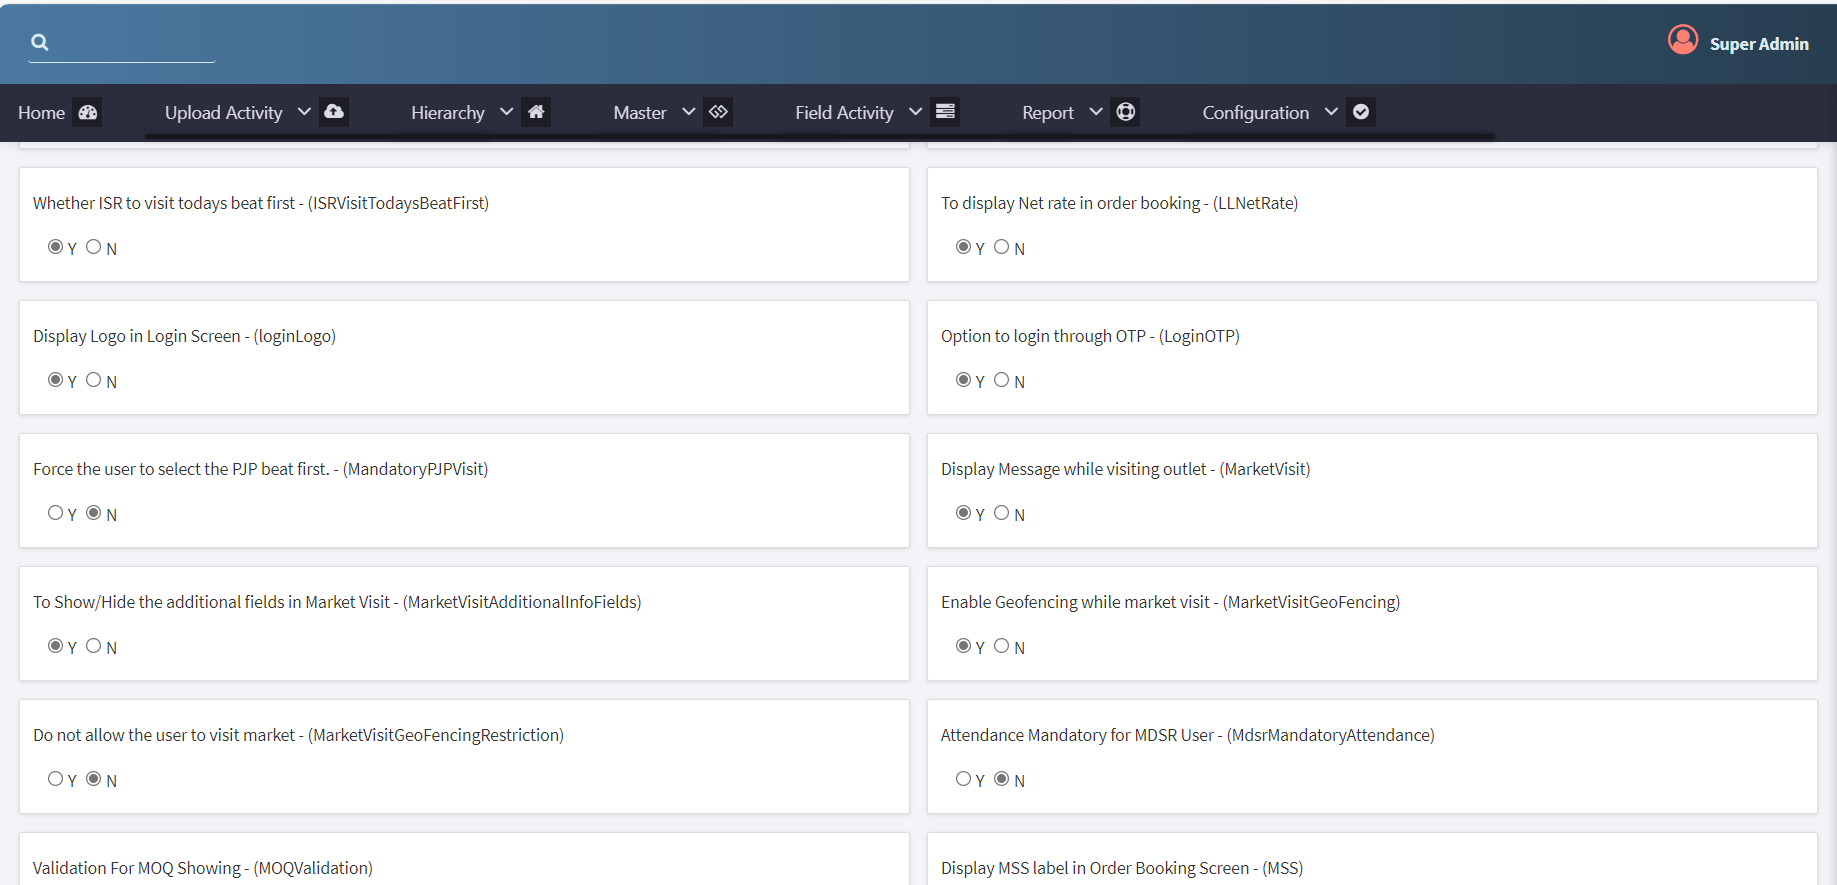Click the 'Attendance Mandatory for MDSR User' label
Viewport: 1837px width, 885px height.
click(1188, 735)
